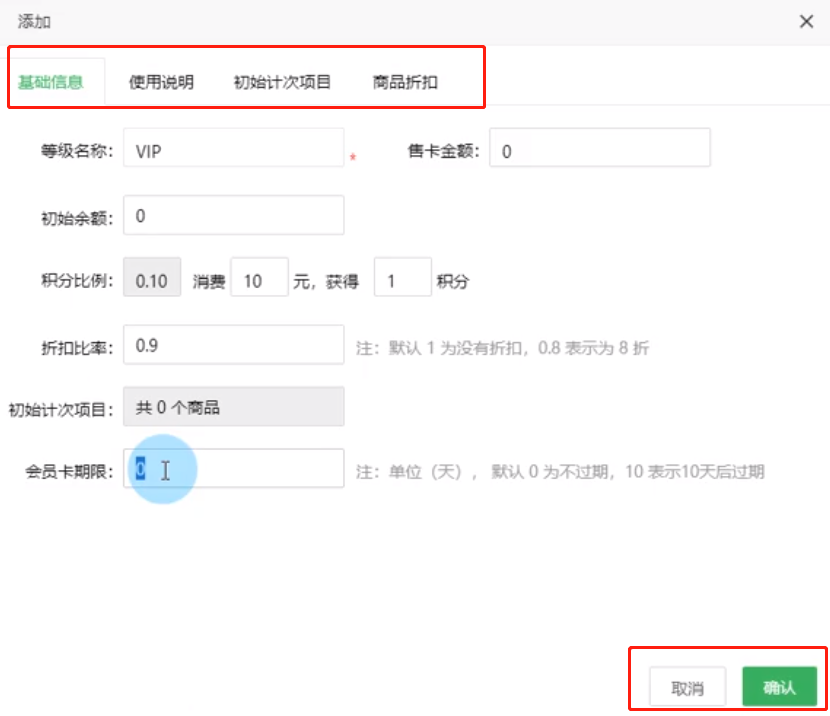Click the 售卡金额 label

(x=444, y=151)
